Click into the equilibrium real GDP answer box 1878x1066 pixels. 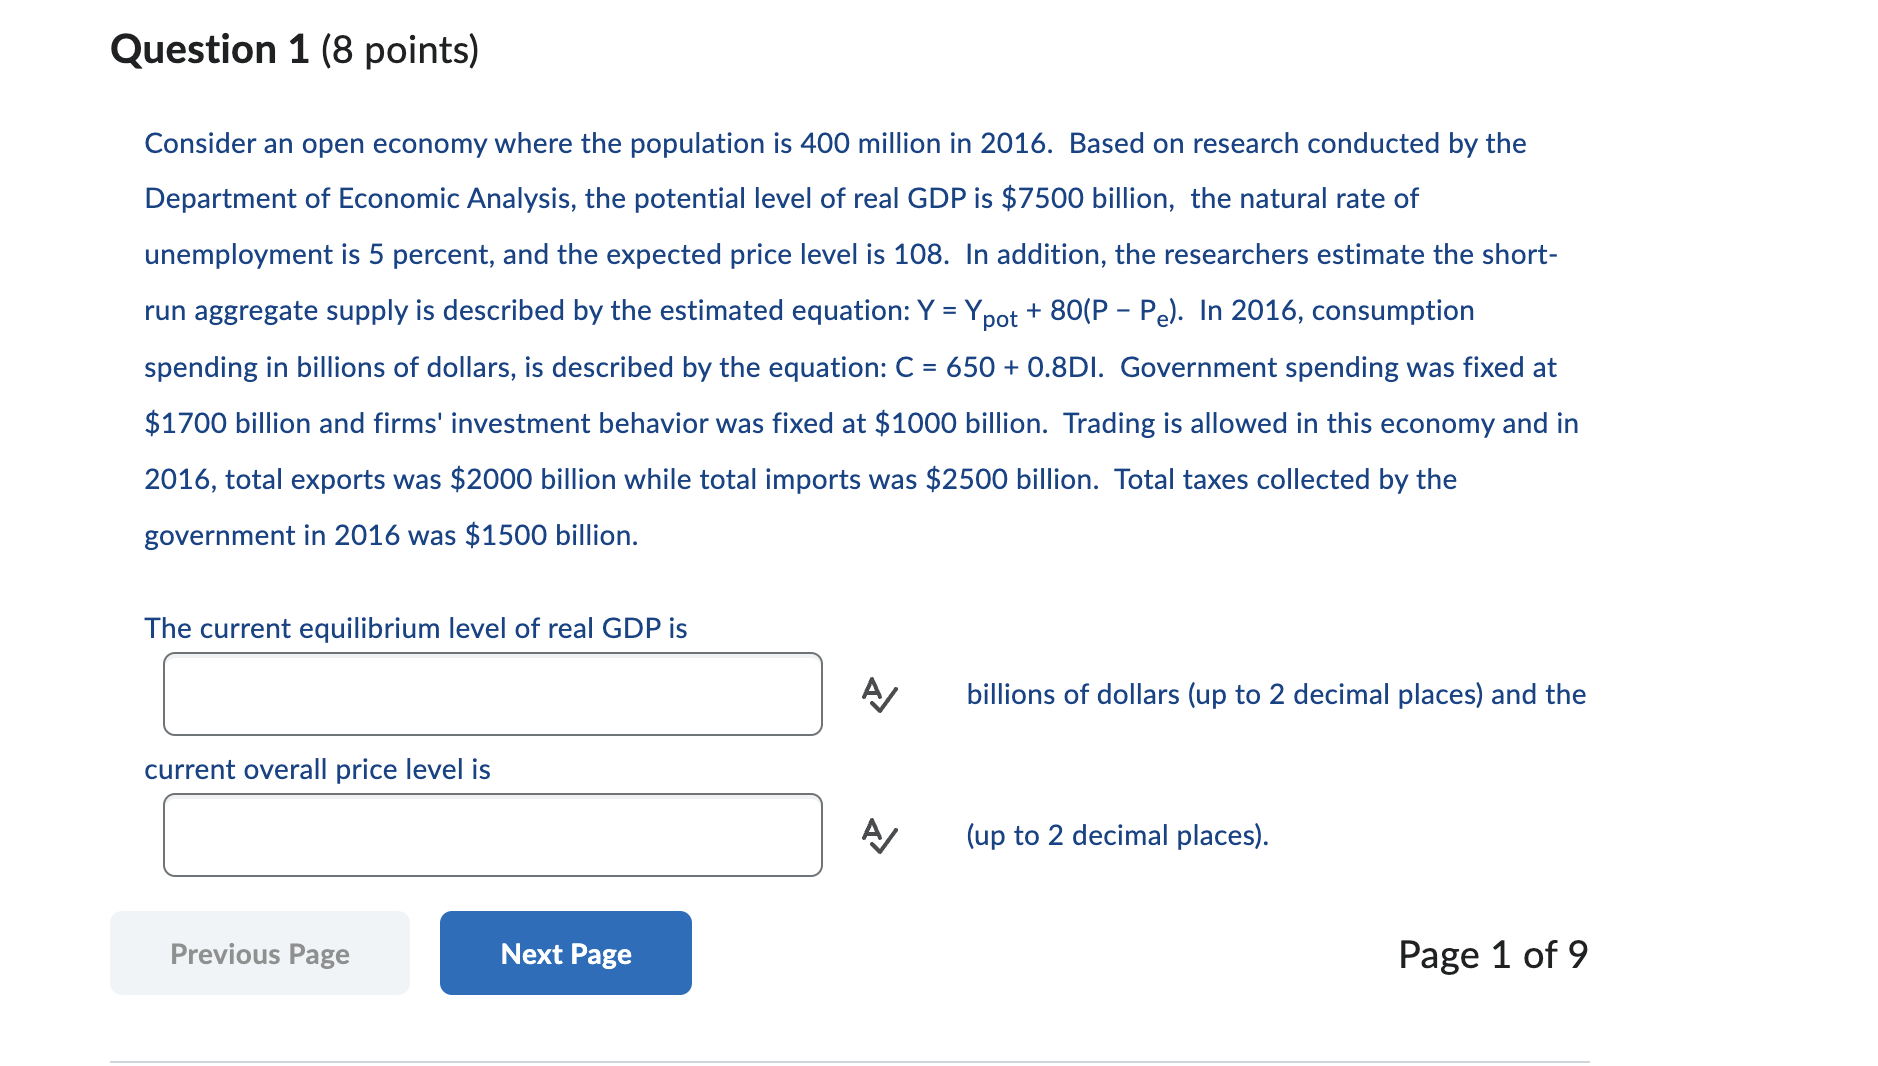[492, 693]
